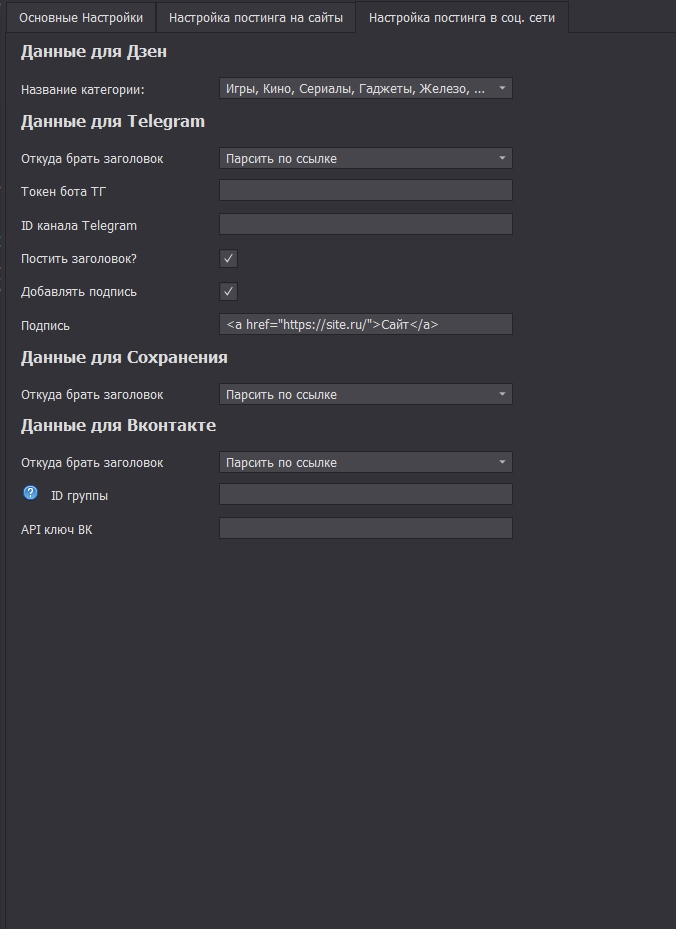
Task: Select the Настройка постинга в соц. сети tab
Action: (462, 17)
